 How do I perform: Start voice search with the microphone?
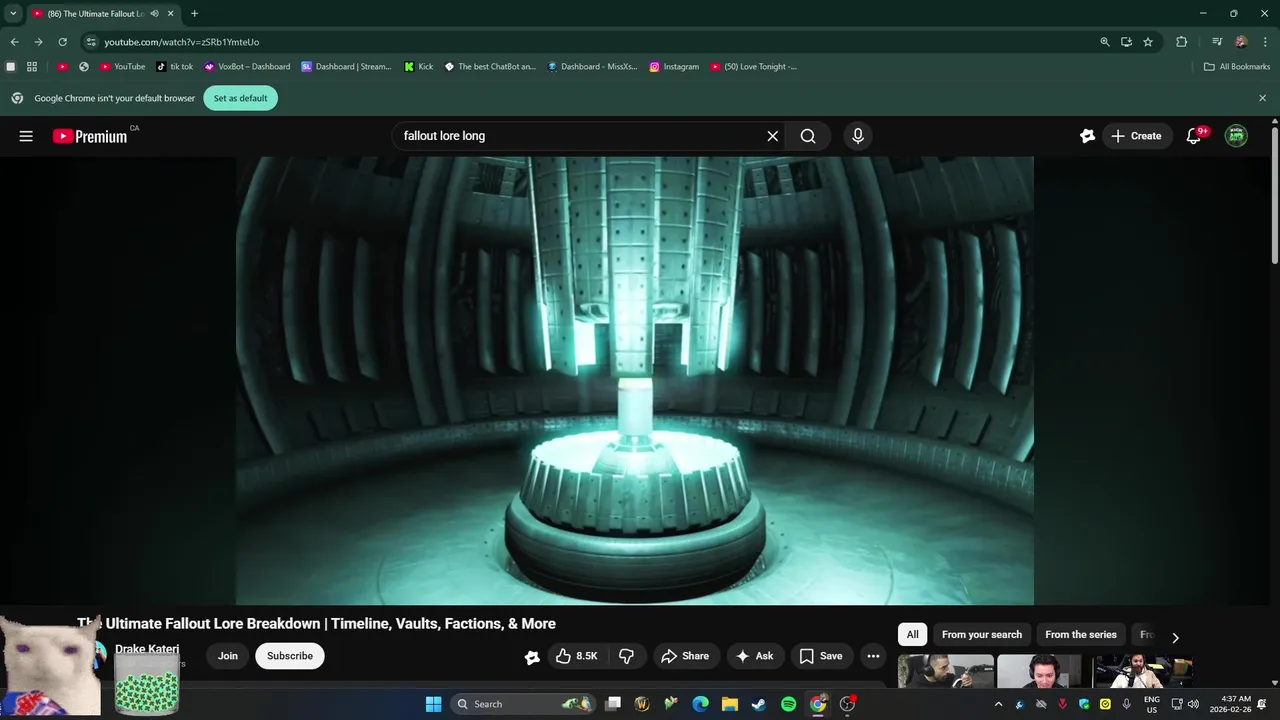coord(857,136)
